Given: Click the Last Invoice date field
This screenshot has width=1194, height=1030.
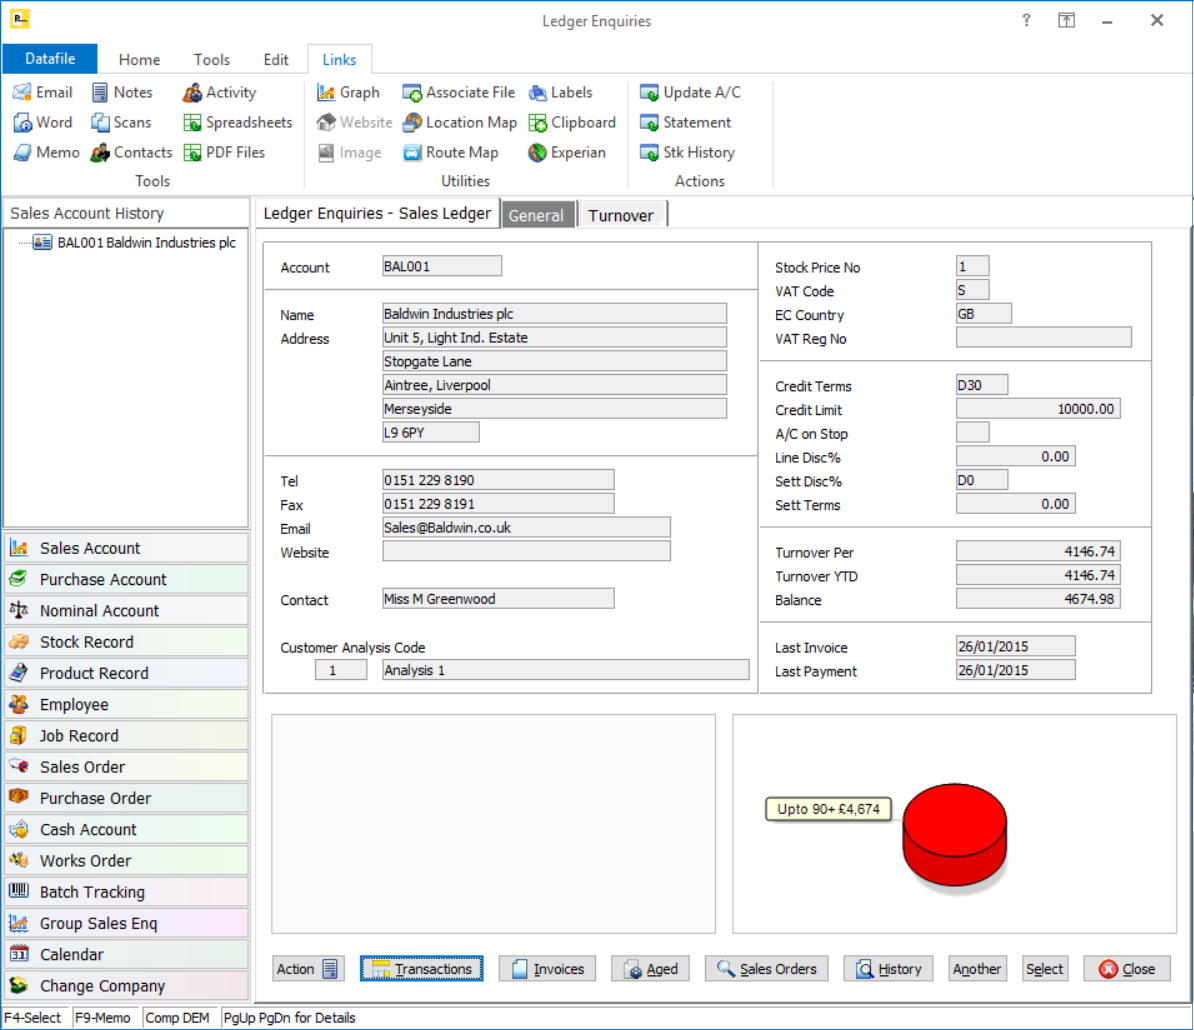Looking at the screenshot, I should 1016,646.
